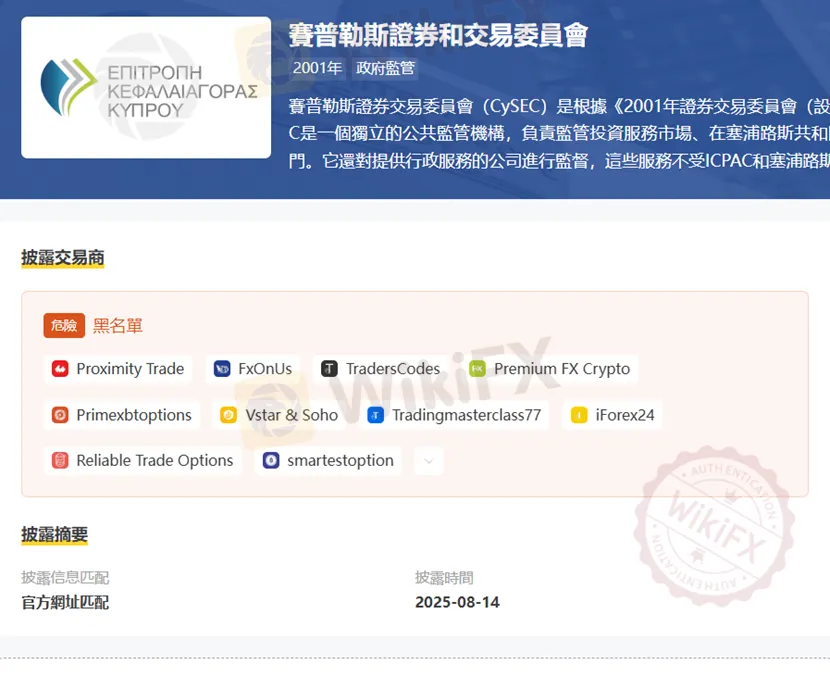Click the CySEC regulator logo thumbnail
The width and height of the screenshot is (830, 677).
[x=146, y=87]
